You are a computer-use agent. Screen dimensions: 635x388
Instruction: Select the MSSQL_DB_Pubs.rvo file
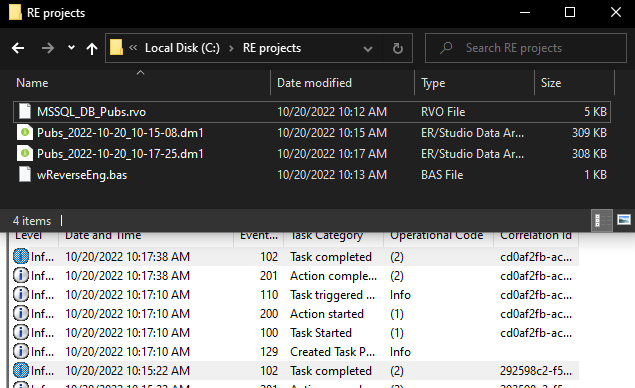click(x=312, y=112)
